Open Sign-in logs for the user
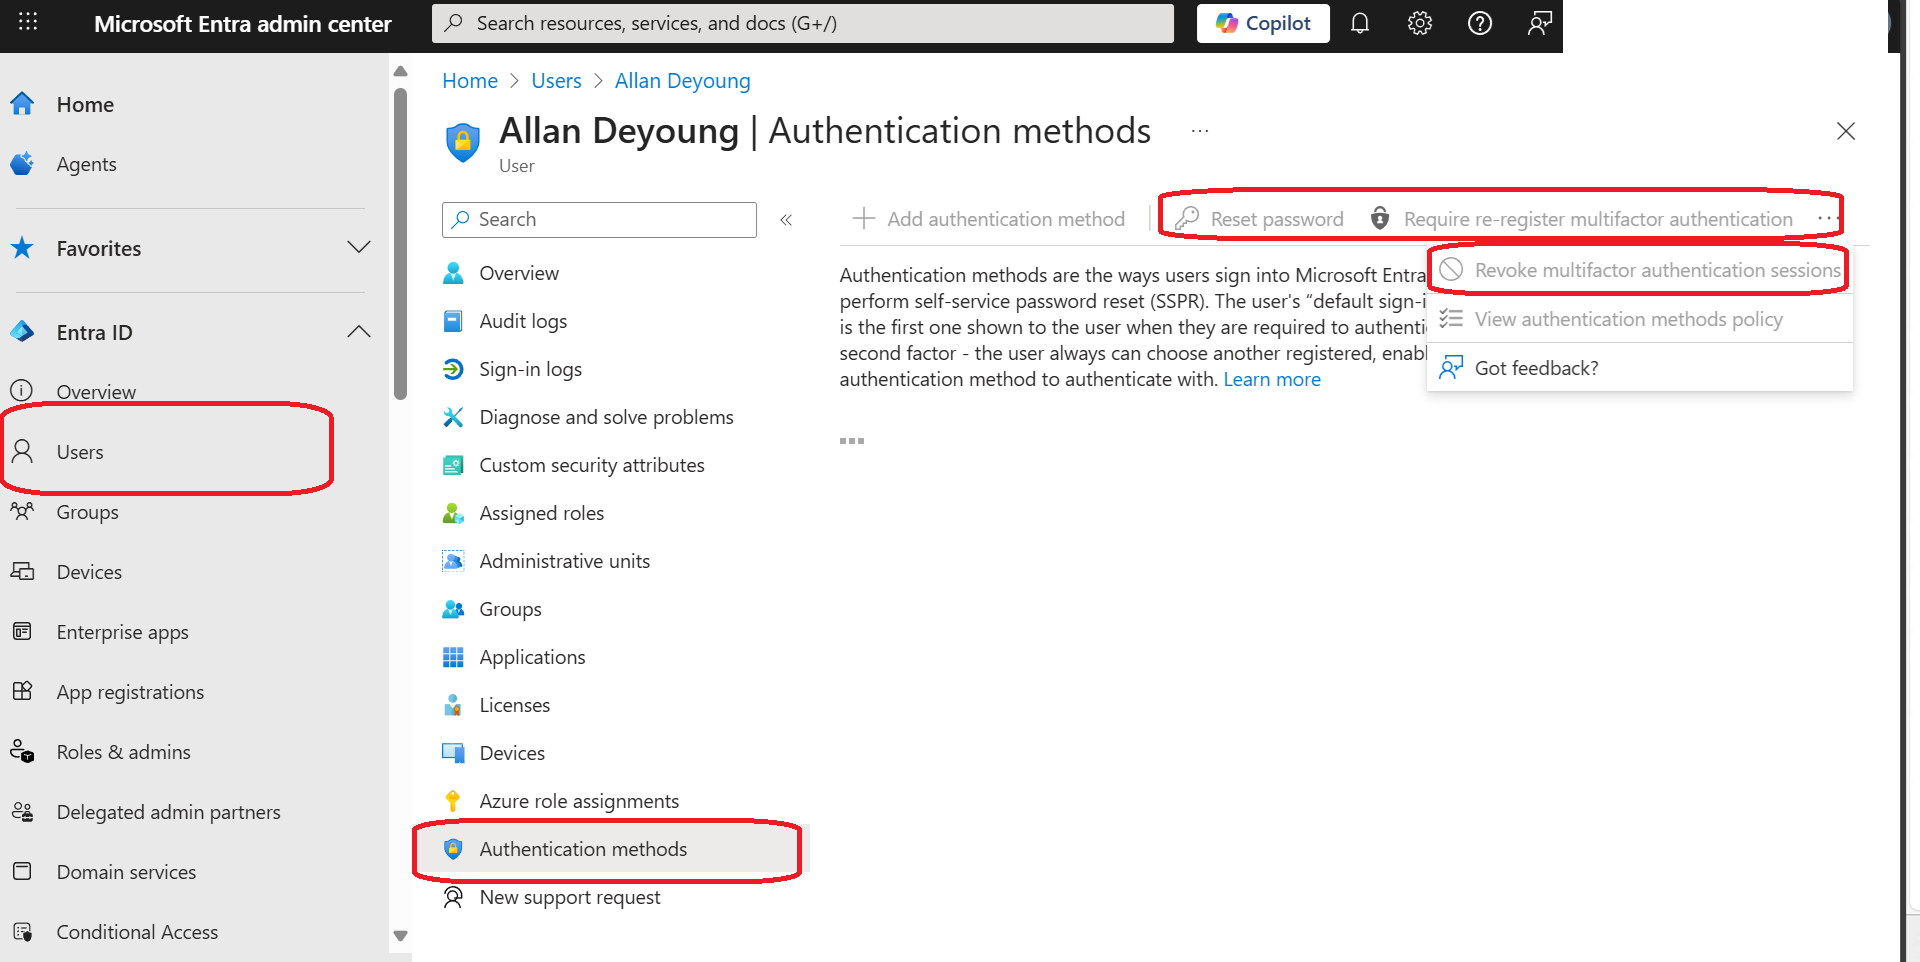The height and width of the screenshot is (962, 1920). tap(530, 369)
